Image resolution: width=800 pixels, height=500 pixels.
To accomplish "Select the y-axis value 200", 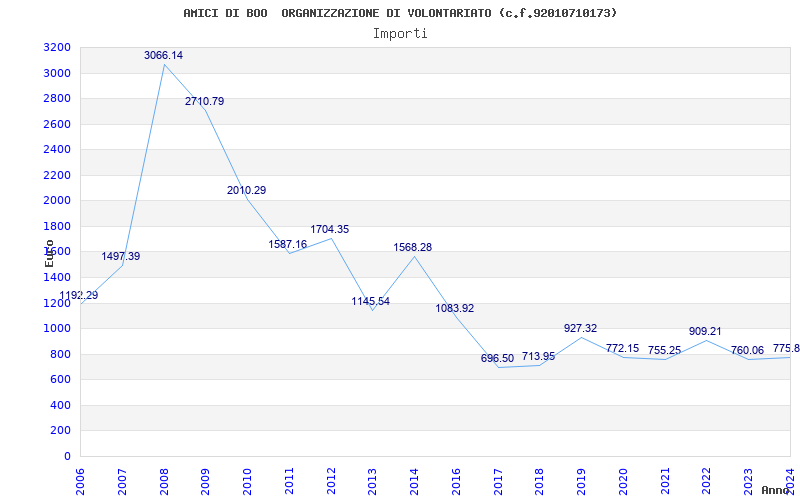I will (x=61, y=431).
